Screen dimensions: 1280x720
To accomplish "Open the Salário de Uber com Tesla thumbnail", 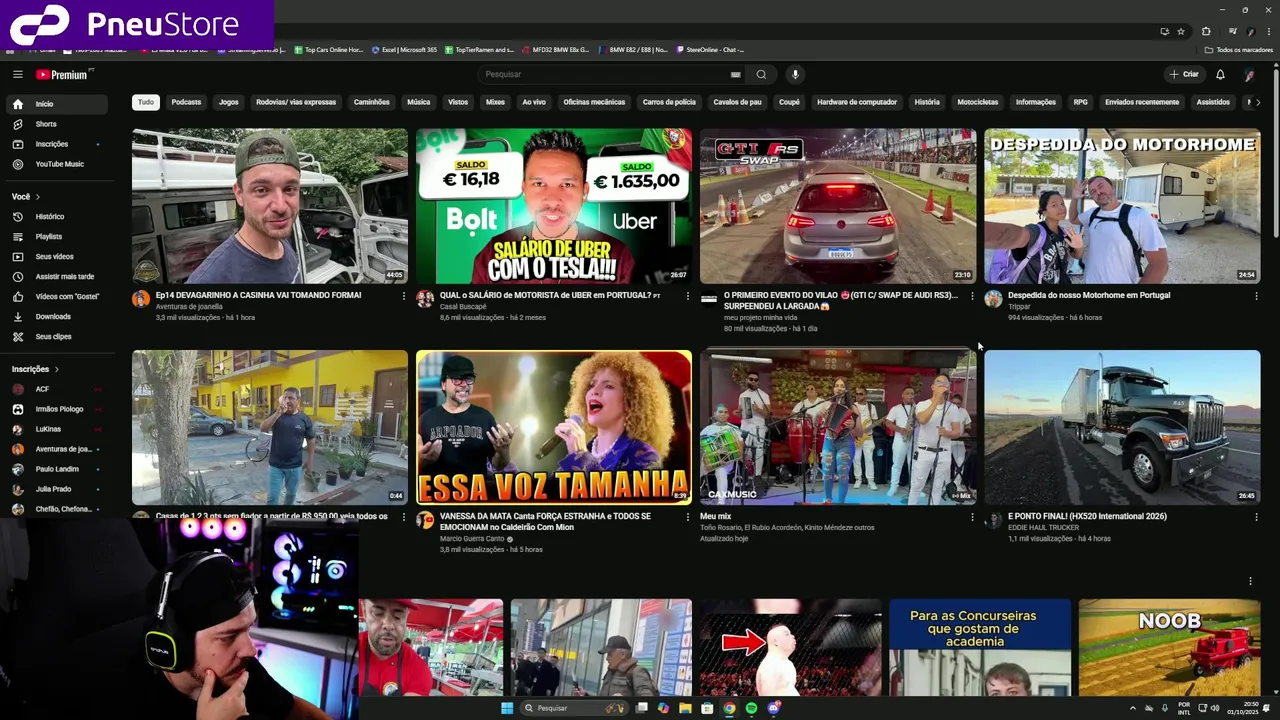I will point(554,206).
